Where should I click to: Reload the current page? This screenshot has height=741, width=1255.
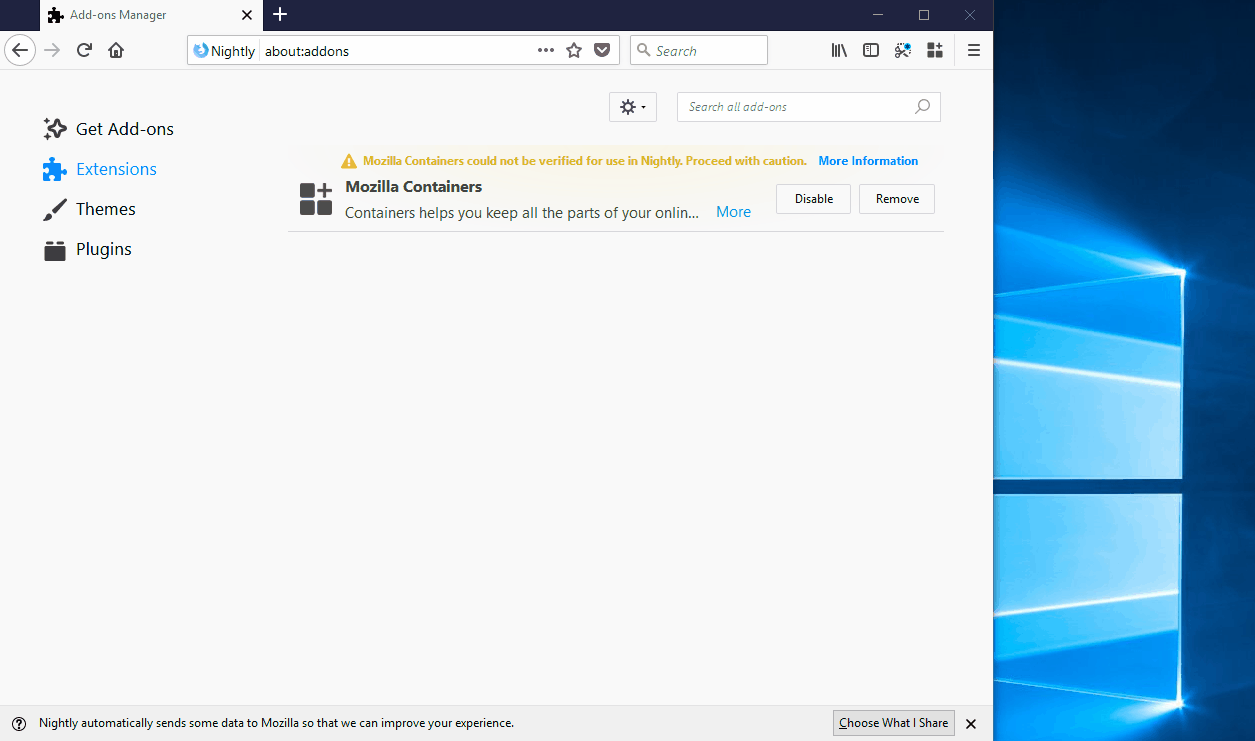pos(84,50)
